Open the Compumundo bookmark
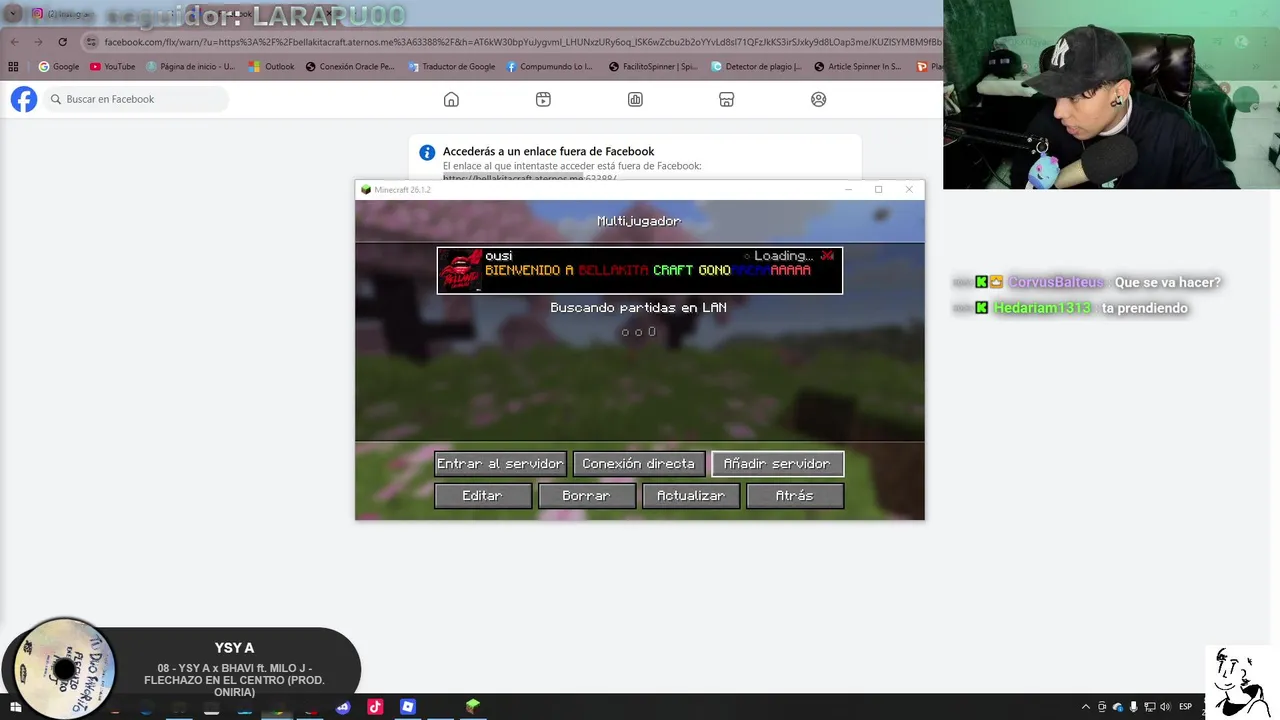The width and height of the screenshot is (1280, 720). coord(551,67)
